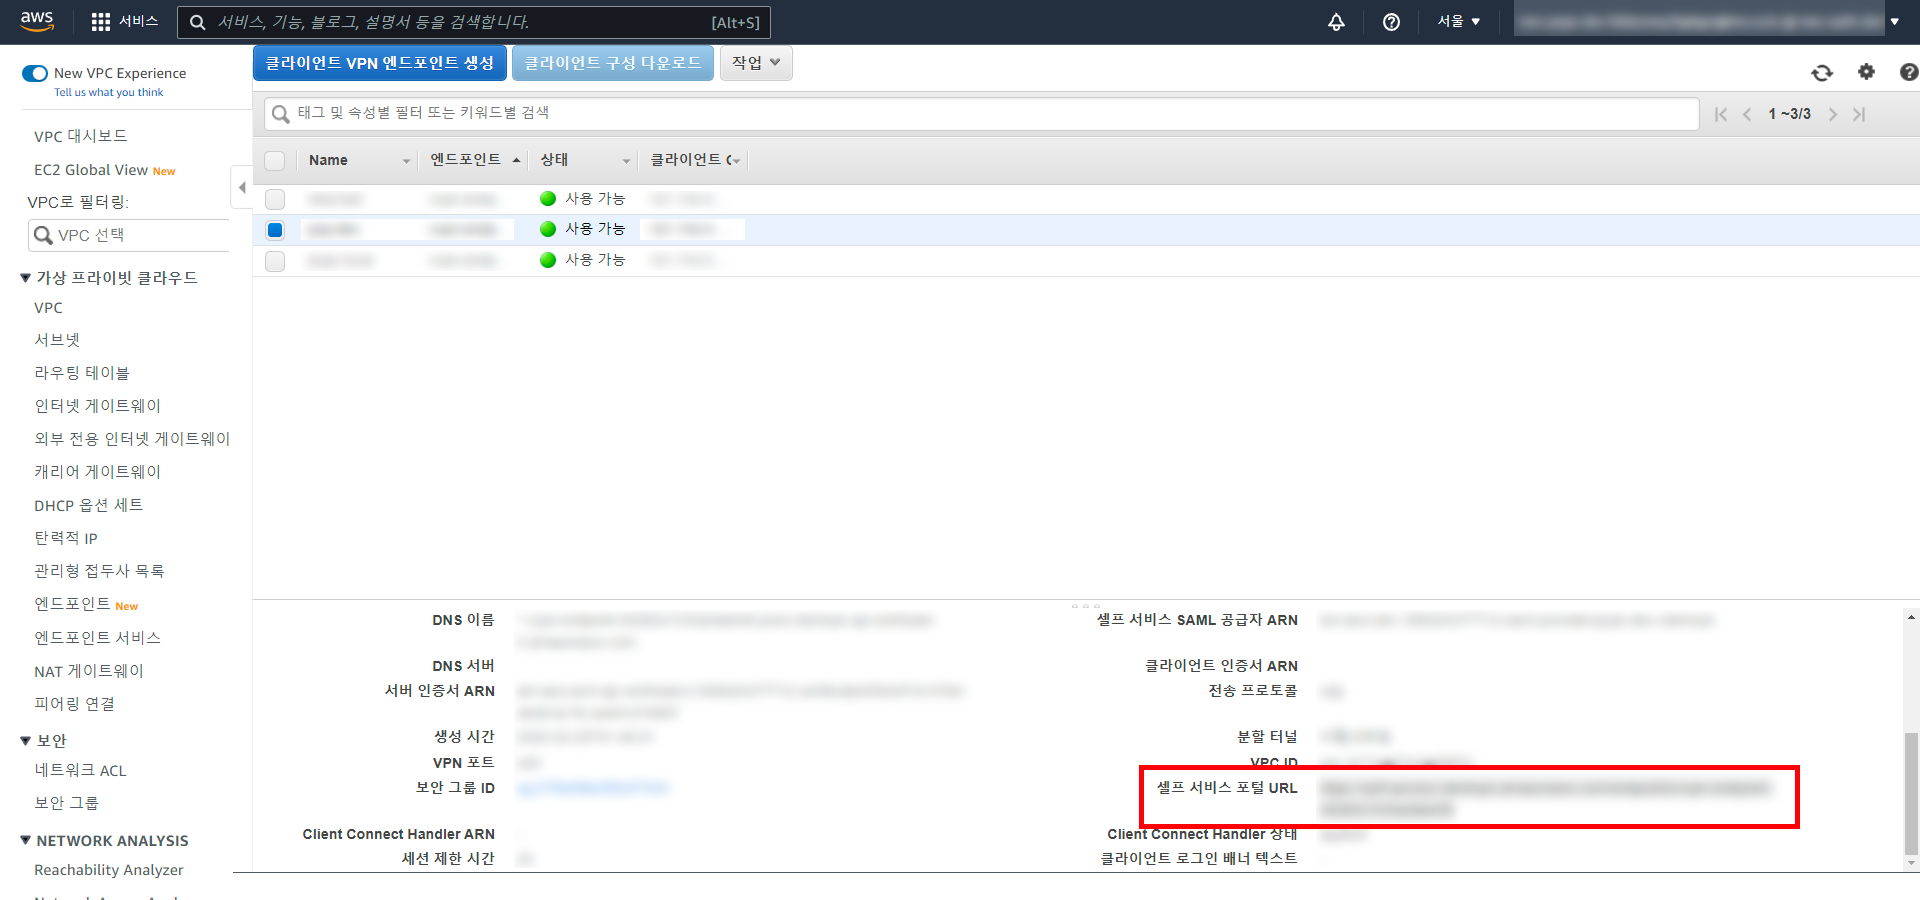The width and height of the screenshot is (1920, 900).
Task: Open 라우팅 테이블 in the sidebar
Action: coord(82,373)
